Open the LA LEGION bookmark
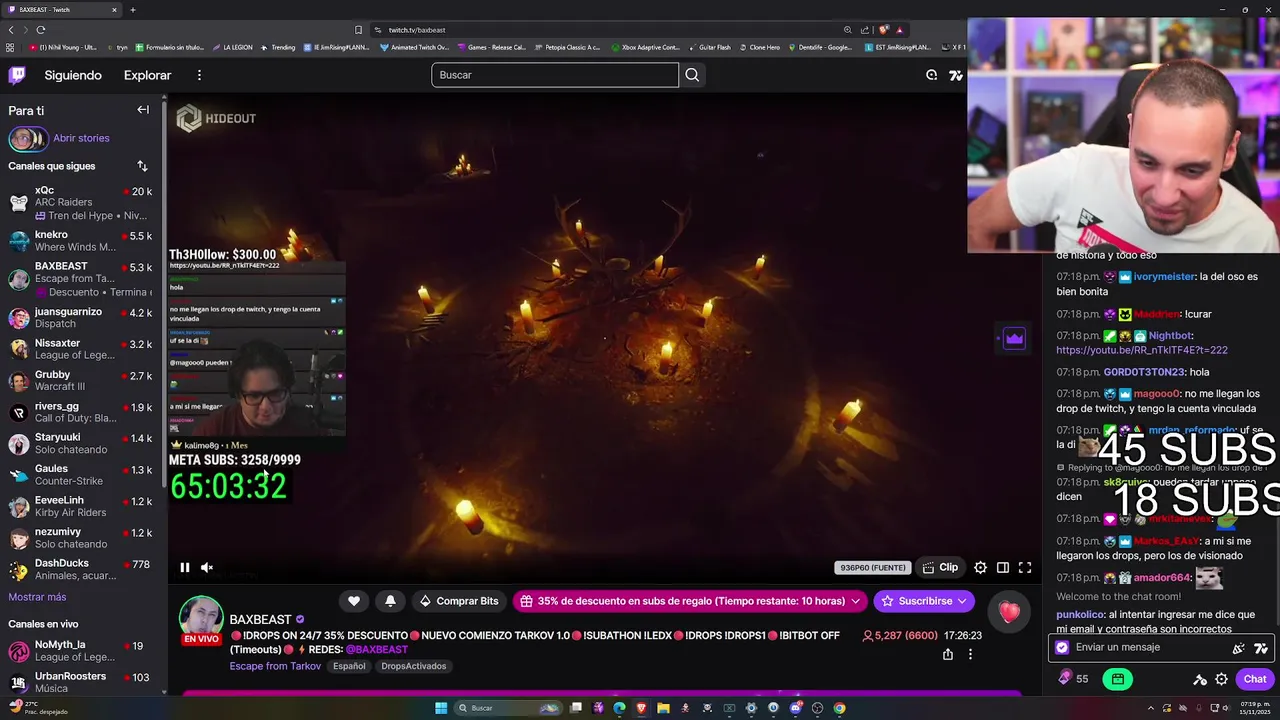Screen dimensions: 1280x720 (x=231, y=47)
